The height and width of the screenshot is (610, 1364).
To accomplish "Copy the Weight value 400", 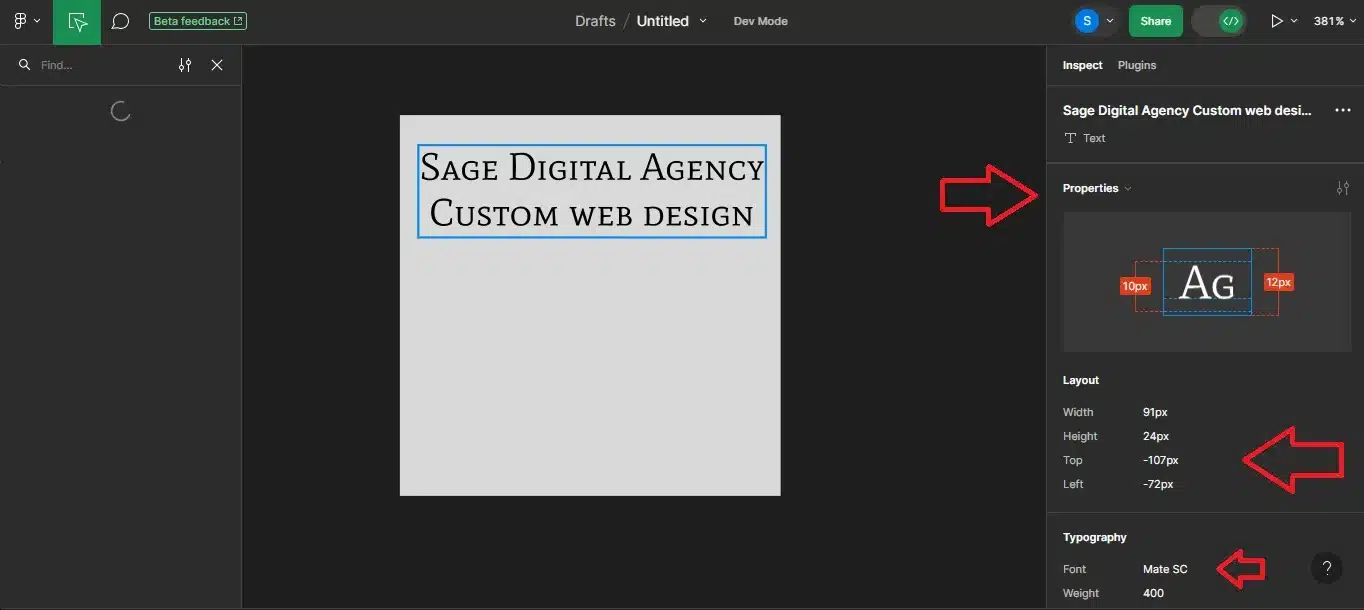I will [x=1153, y=593].
